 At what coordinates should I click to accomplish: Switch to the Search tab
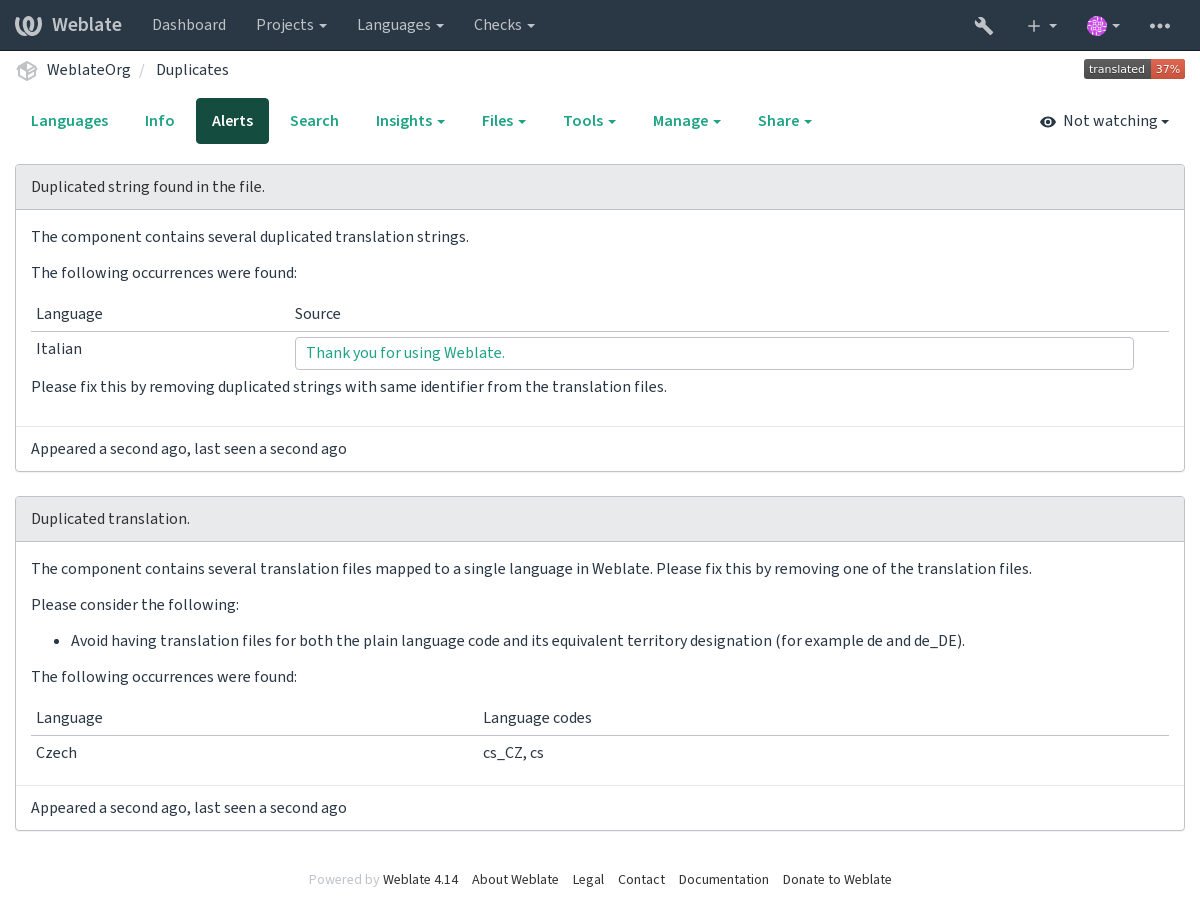(314, 121)
